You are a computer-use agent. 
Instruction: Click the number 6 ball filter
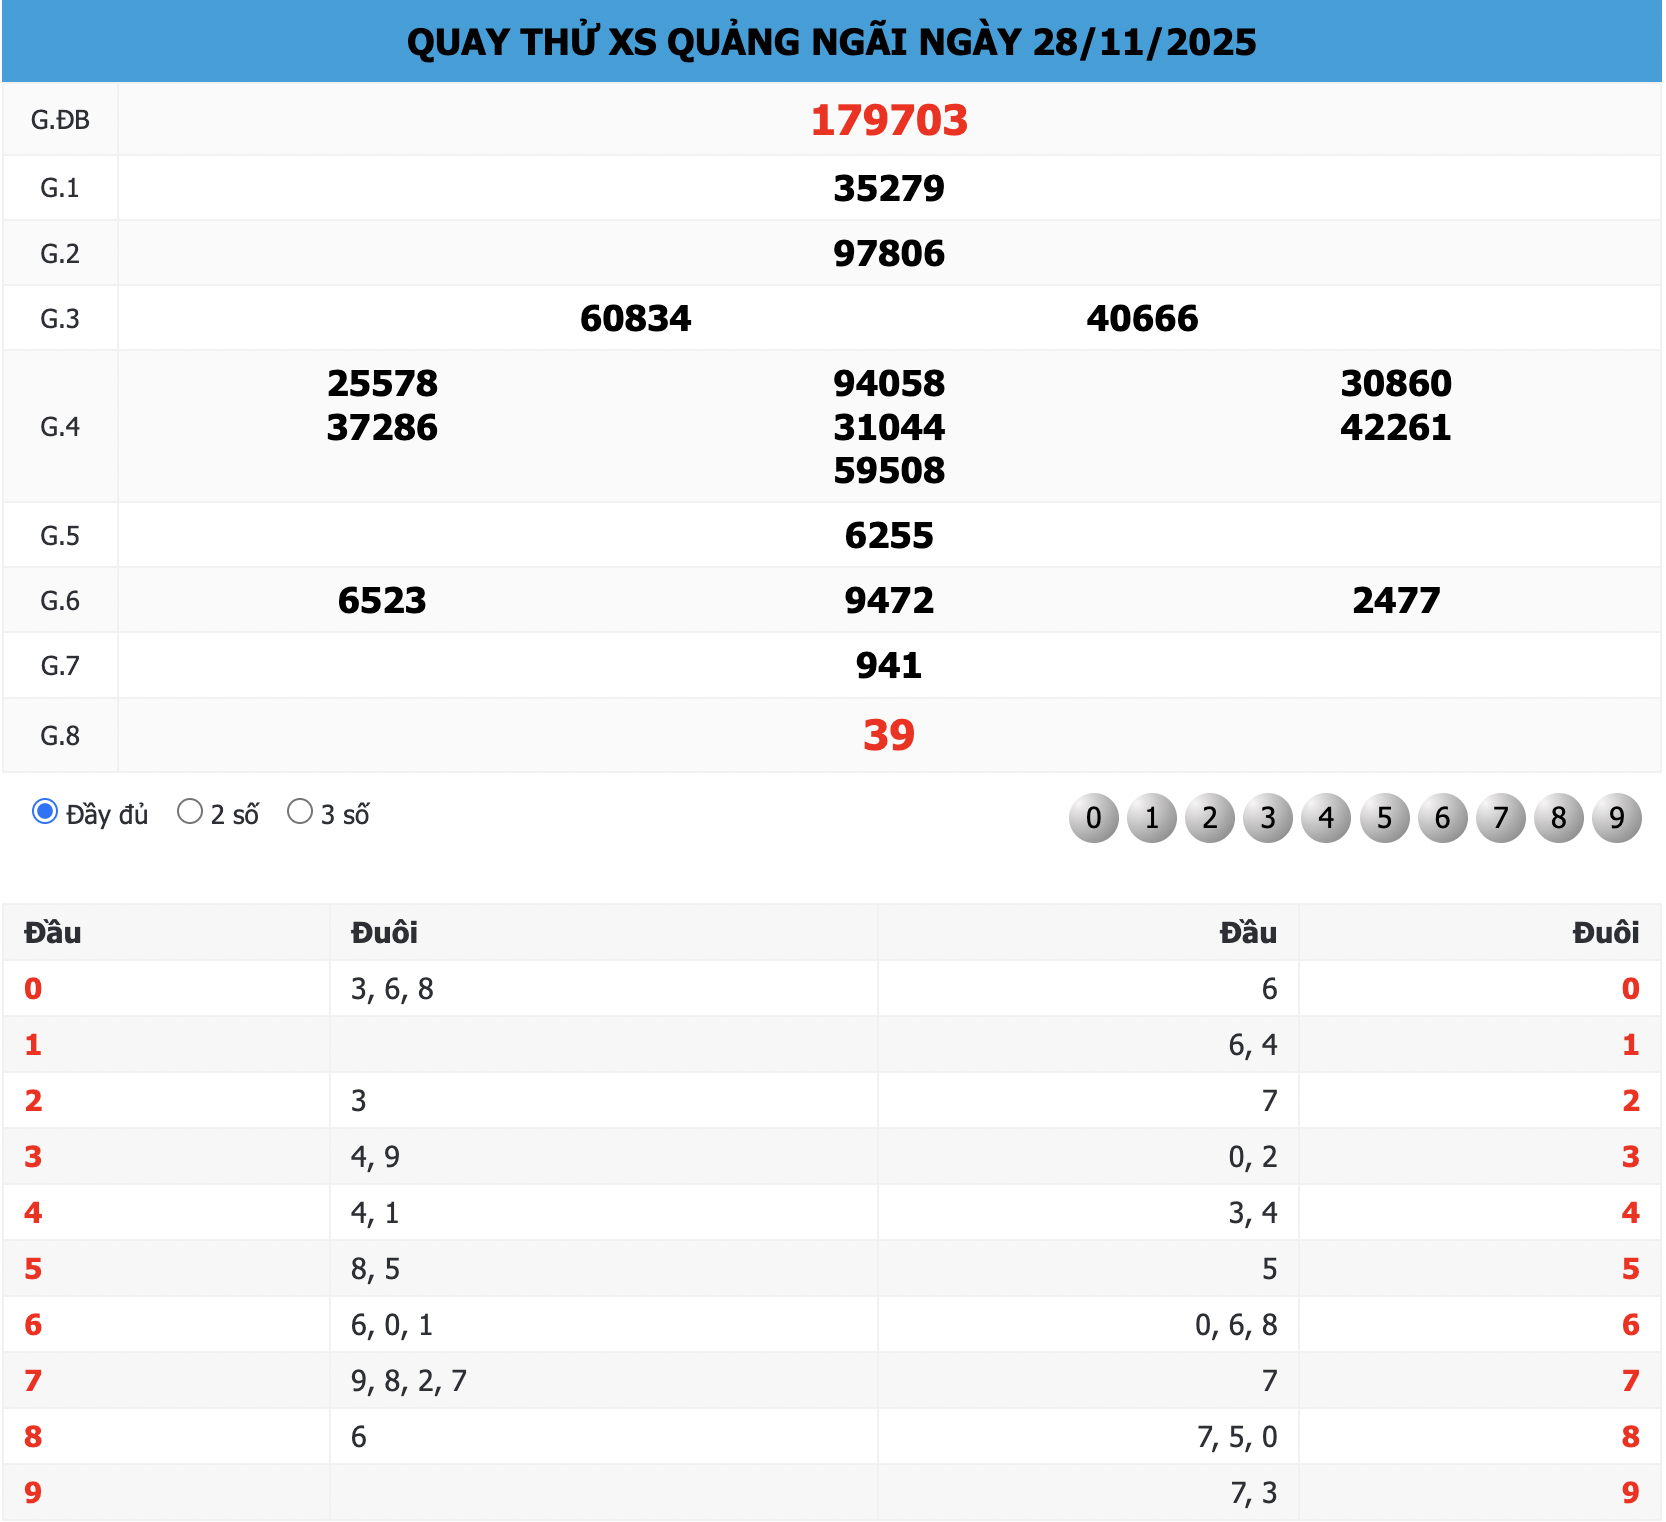(1443, 818)
